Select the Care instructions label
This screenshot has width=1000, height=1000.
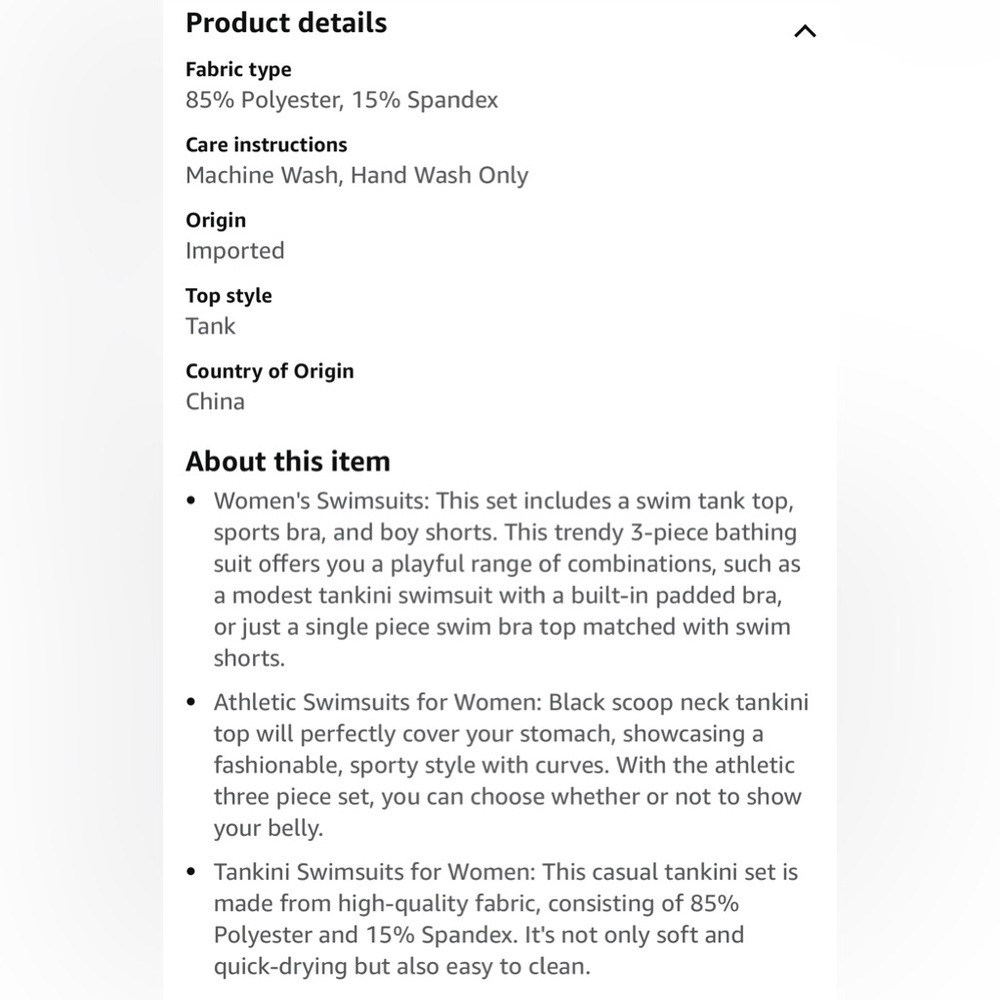[x=267, y=145]
